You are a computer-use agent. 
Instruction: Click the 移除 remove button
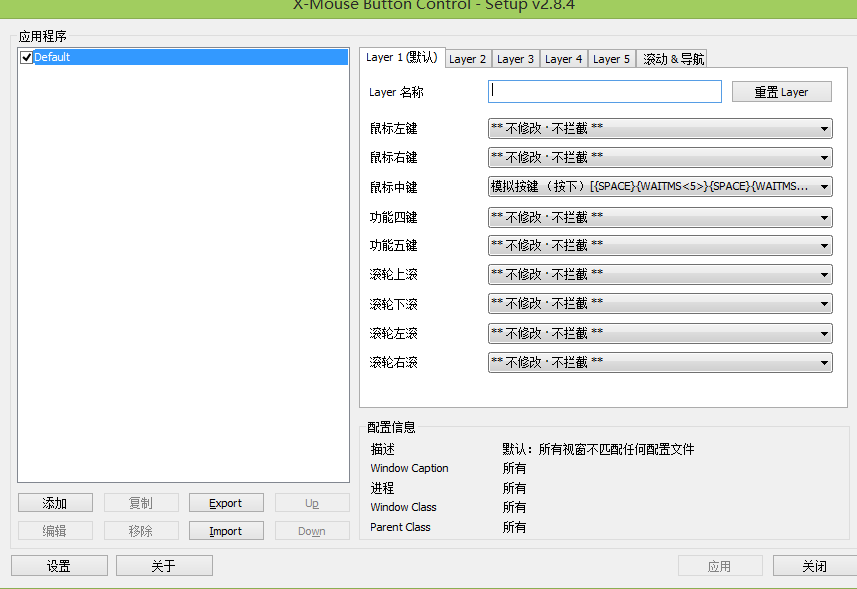click(141, 531)
